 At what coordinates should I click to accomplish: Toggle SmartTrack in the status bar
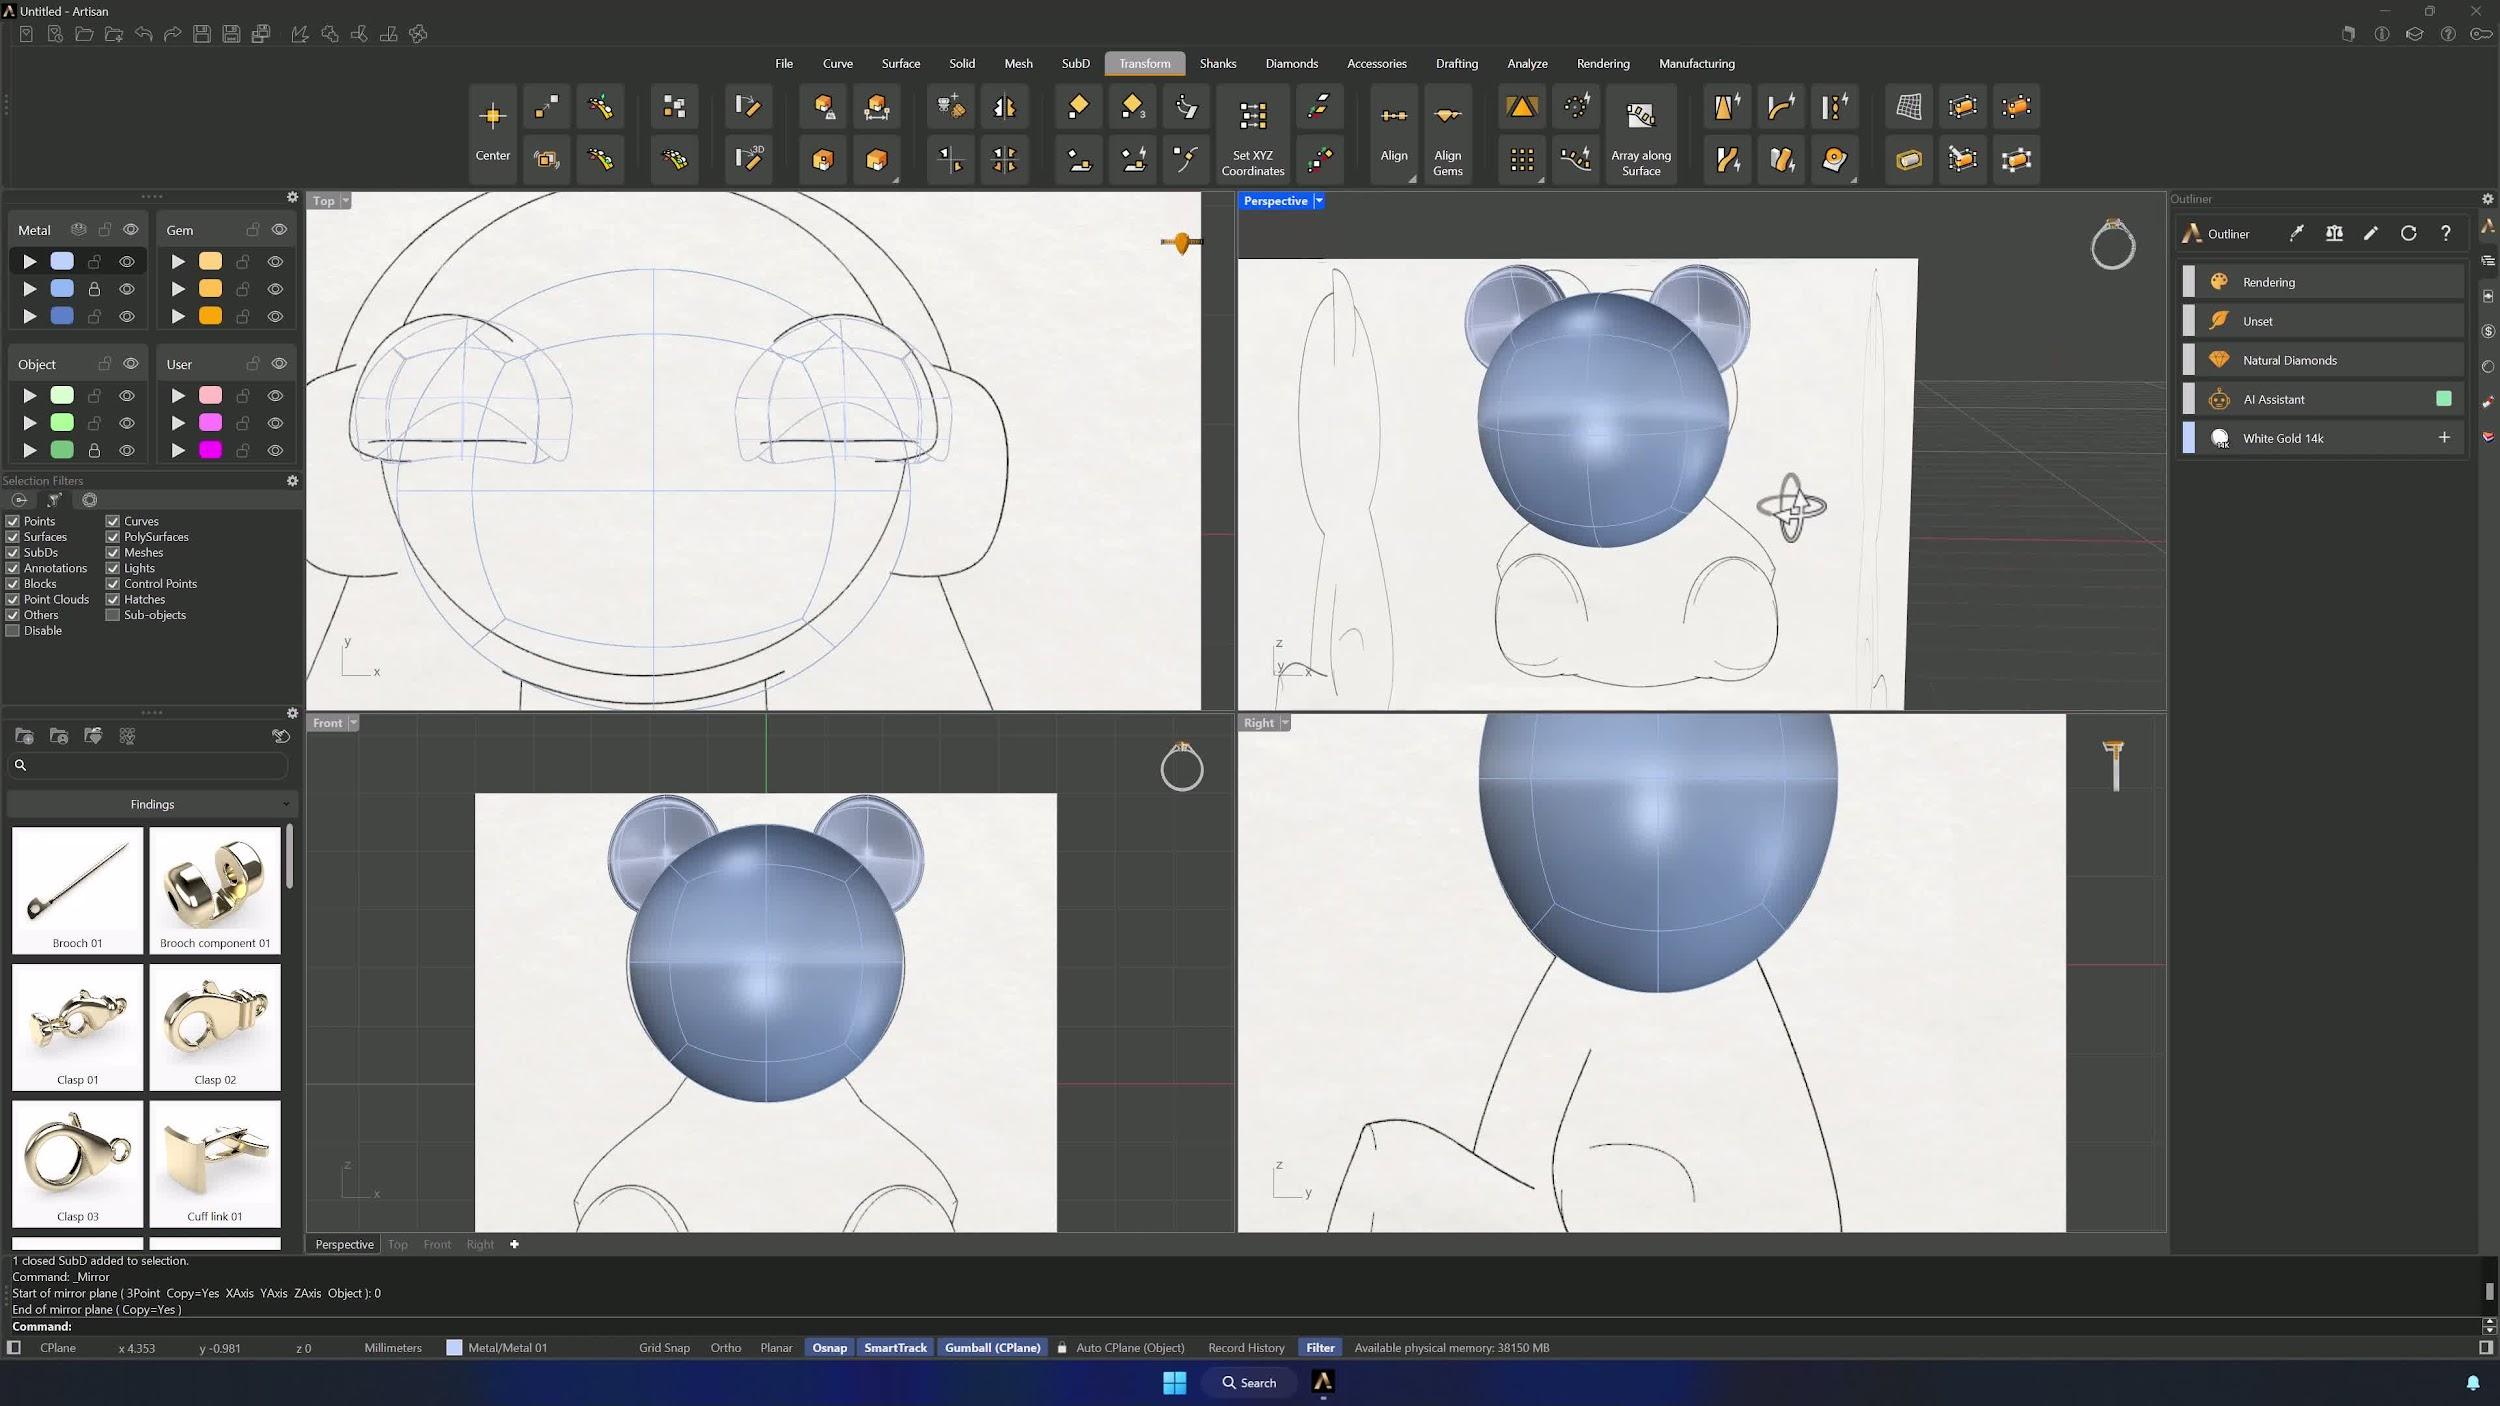(x=895, y=1347)
